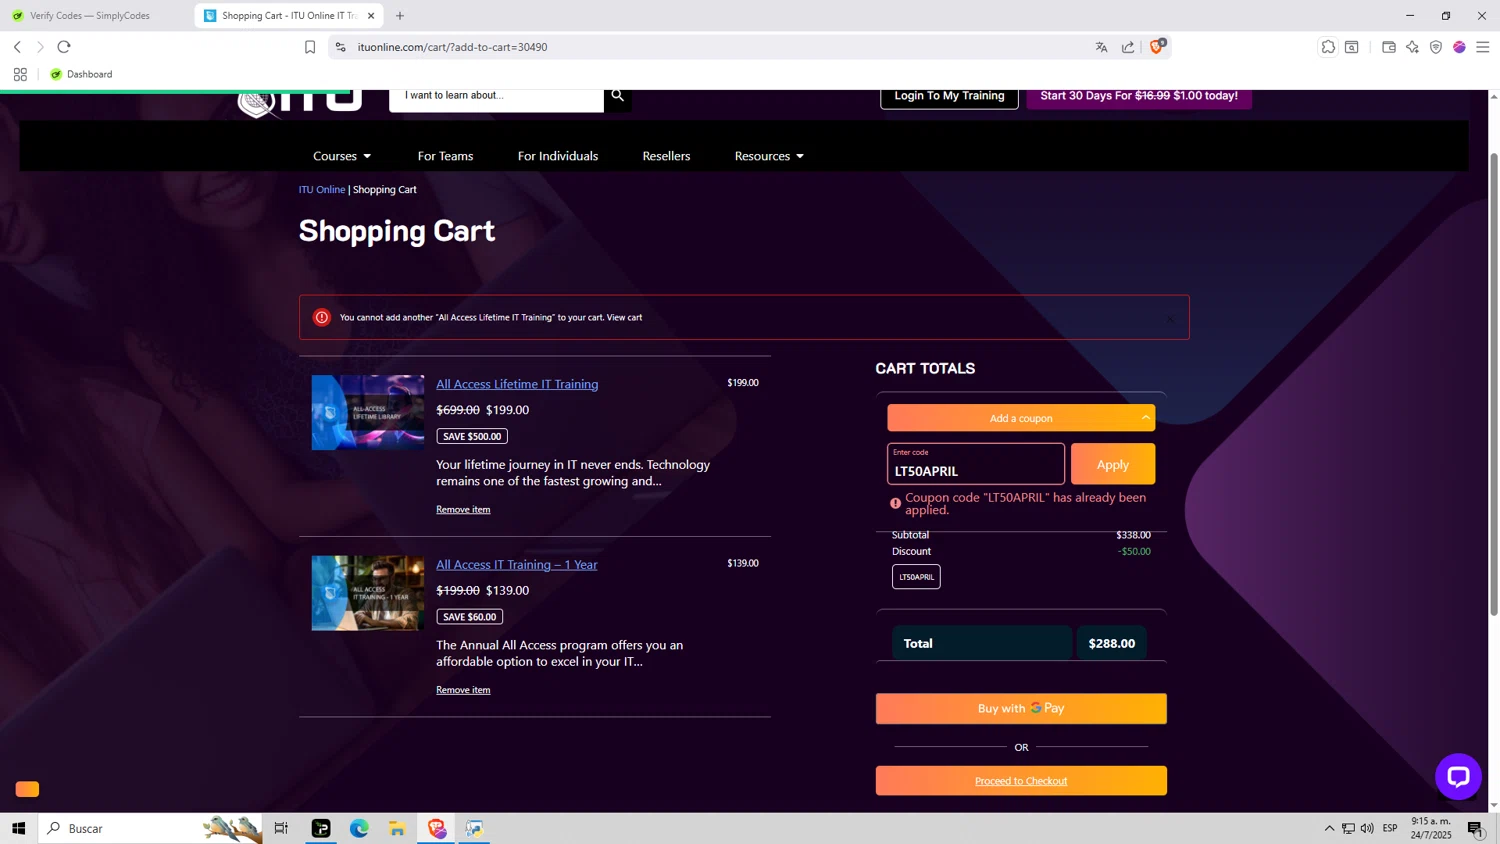Remove the All Access Lifetime IT Training item
The height and width of the screenshot is (844, 1500).
click(463, 509)
